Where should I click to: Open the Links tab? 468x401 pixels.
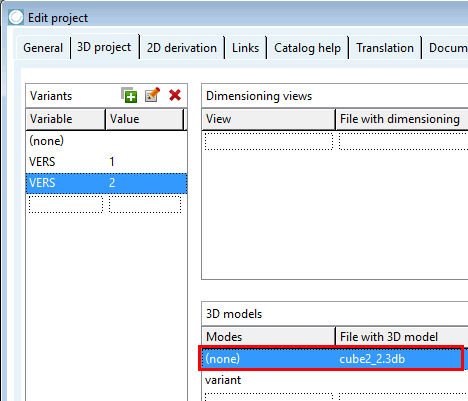[x=245, y=48]
